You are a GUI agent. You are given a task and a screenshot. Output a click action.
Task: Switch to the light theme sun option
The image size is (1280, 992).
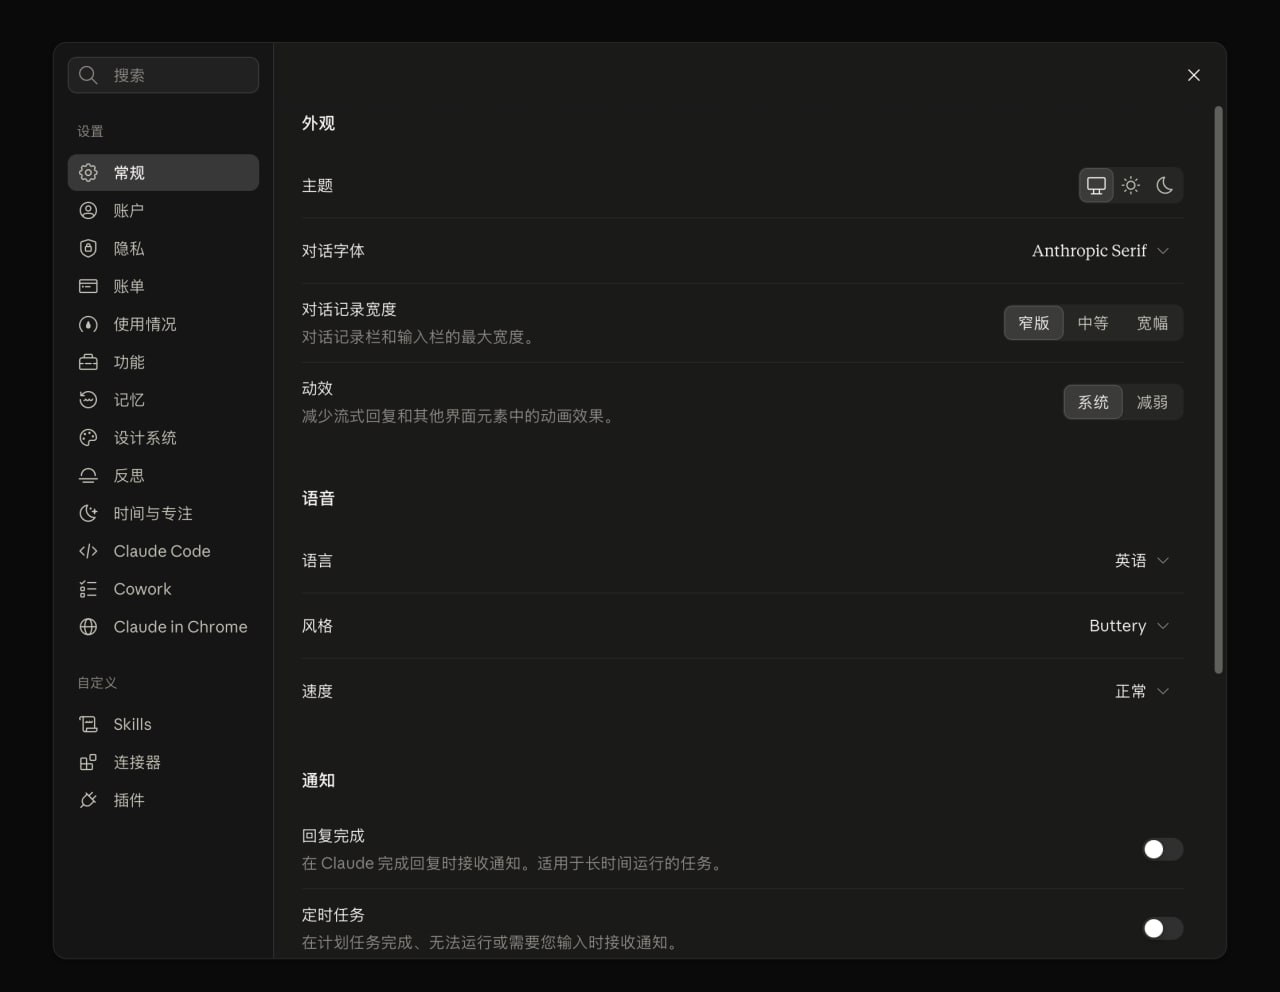[1131, 185]
